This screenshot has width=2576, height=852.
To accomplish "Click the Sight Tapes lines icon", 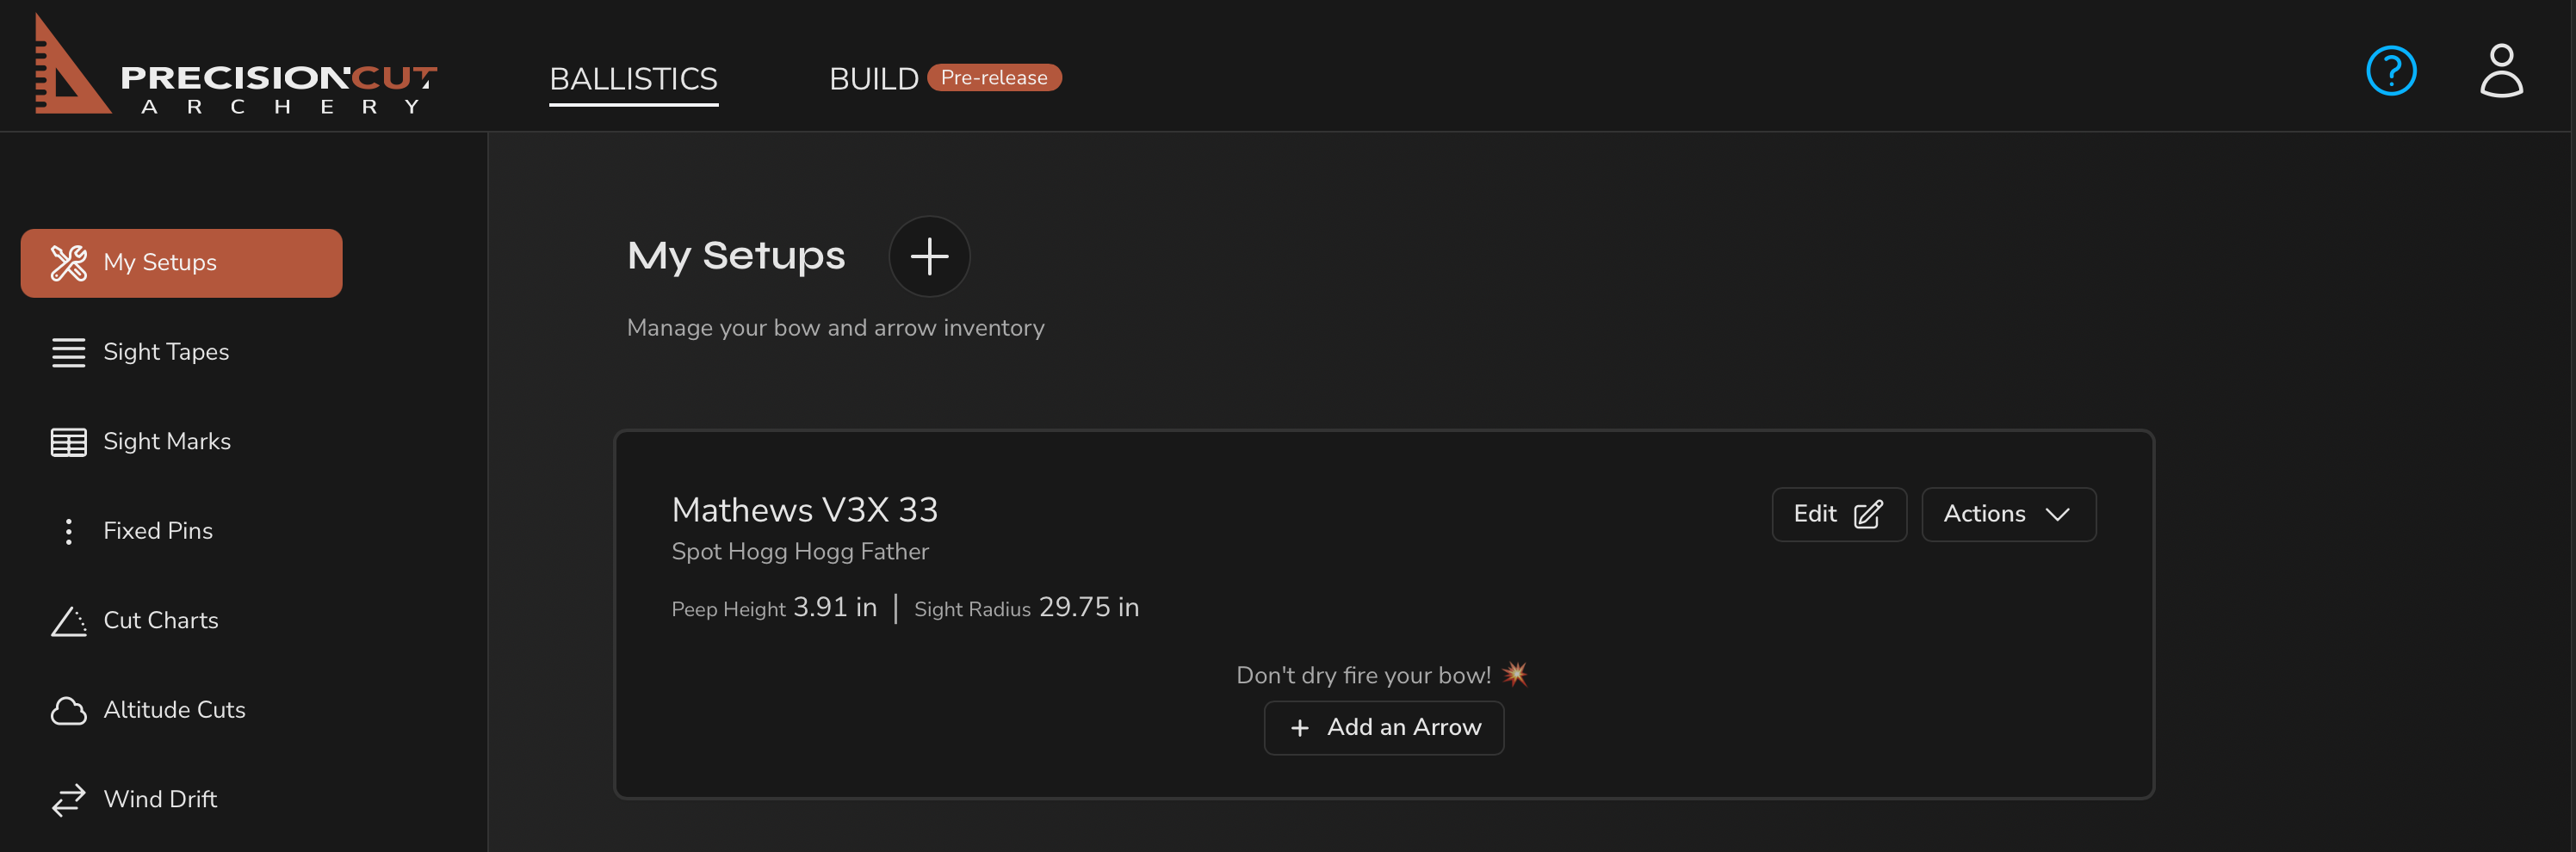I will tap(68, 353).
